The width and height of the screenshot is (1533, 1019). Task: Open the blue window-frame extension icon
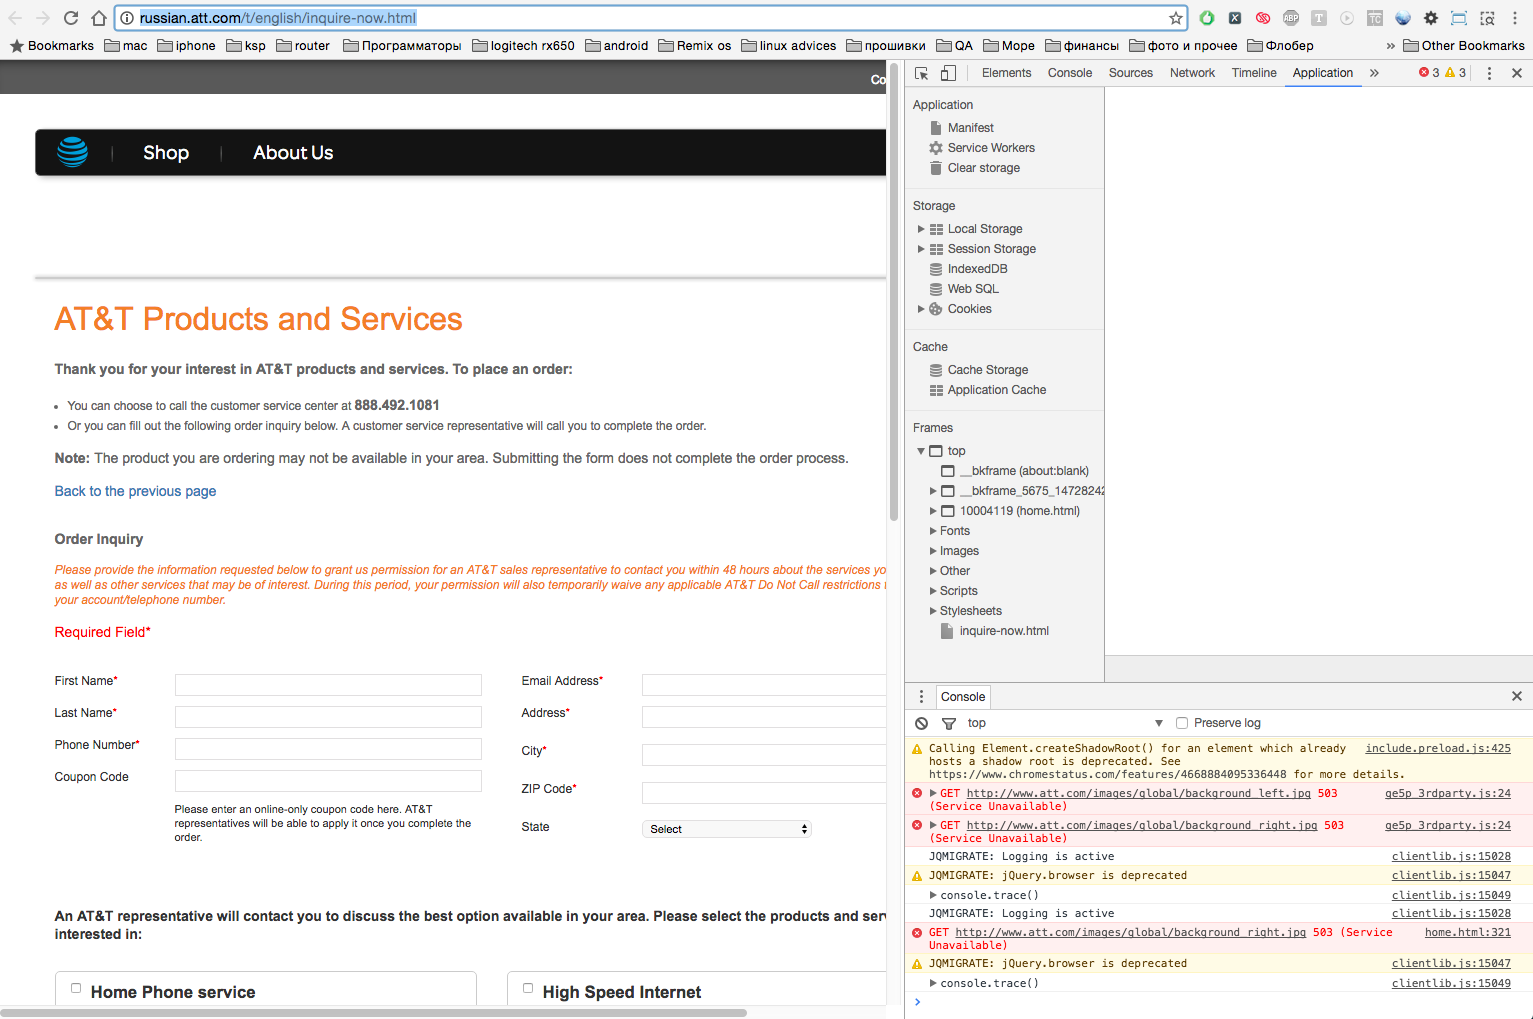[1459, 18]
